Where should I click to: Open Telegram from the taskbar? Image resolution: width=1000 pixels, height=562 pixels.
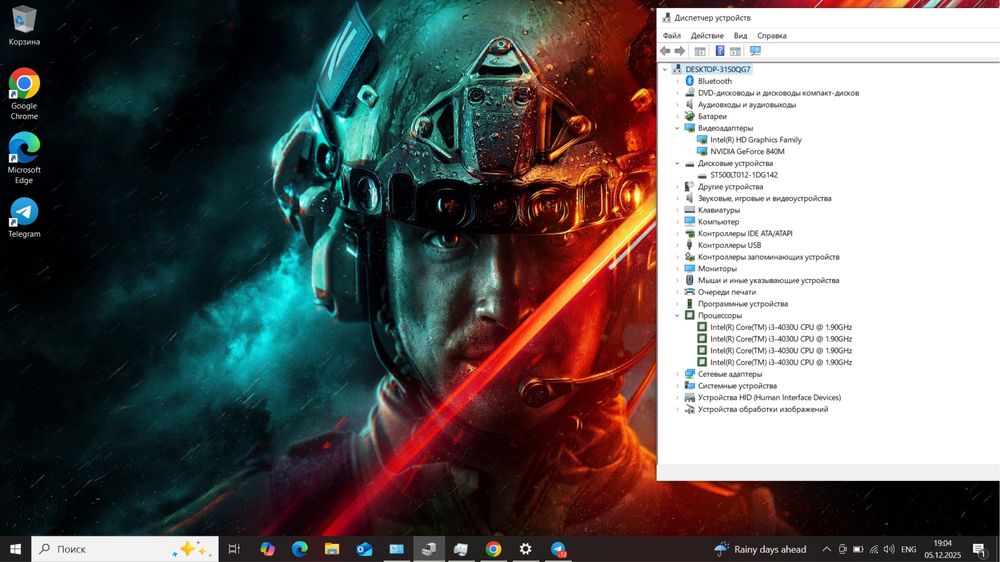558,549
